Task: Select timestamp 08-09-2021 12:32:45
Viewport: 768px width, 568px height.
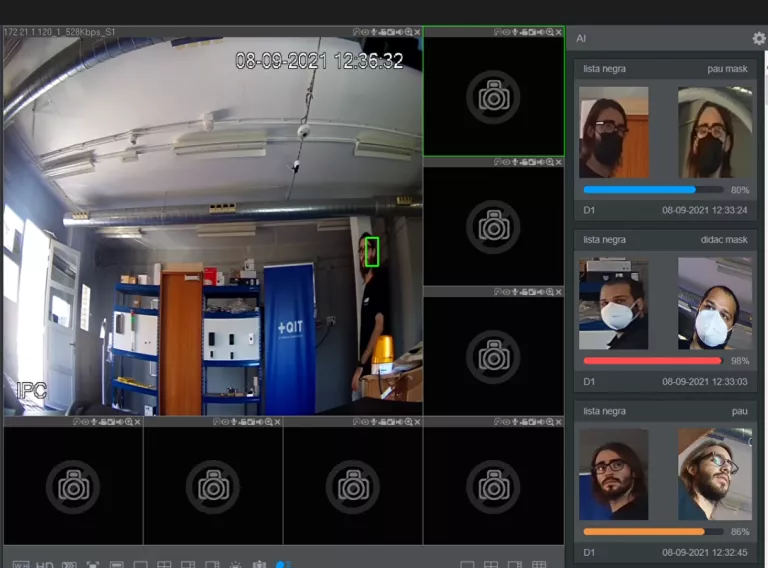Action: pos(705,552)
